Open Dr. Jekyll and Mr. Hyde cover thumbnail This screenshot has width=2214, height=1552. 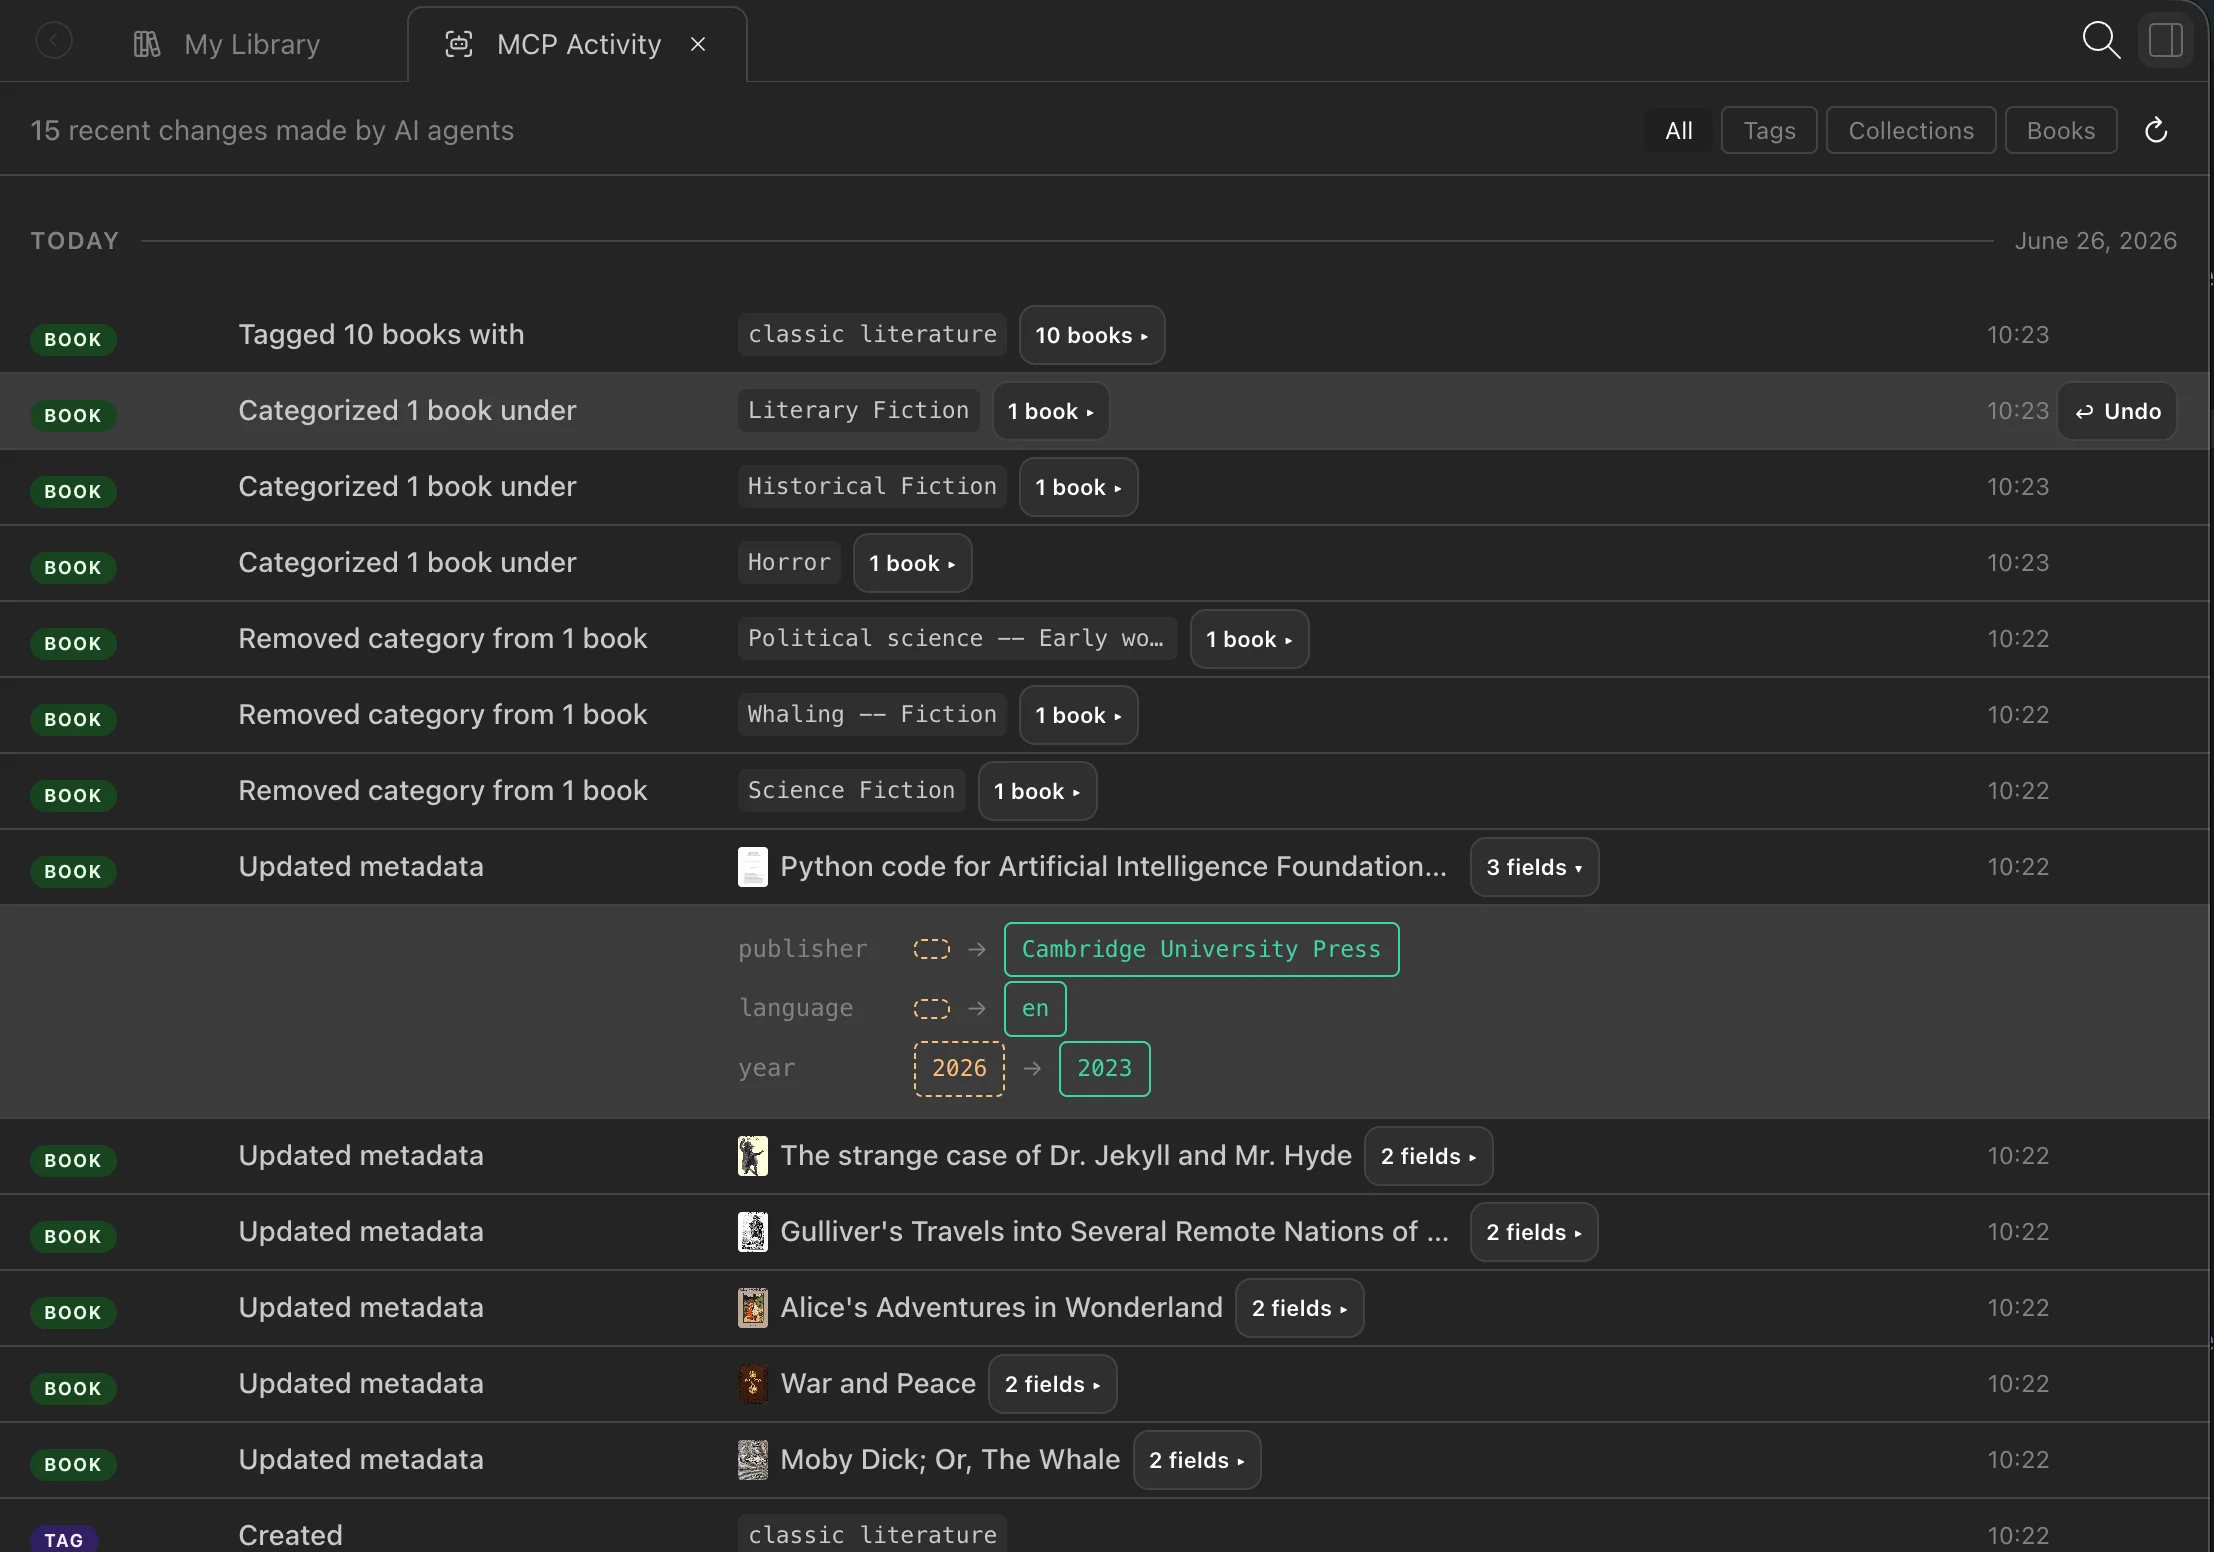pyautogui.click(x=753, y=1156)
